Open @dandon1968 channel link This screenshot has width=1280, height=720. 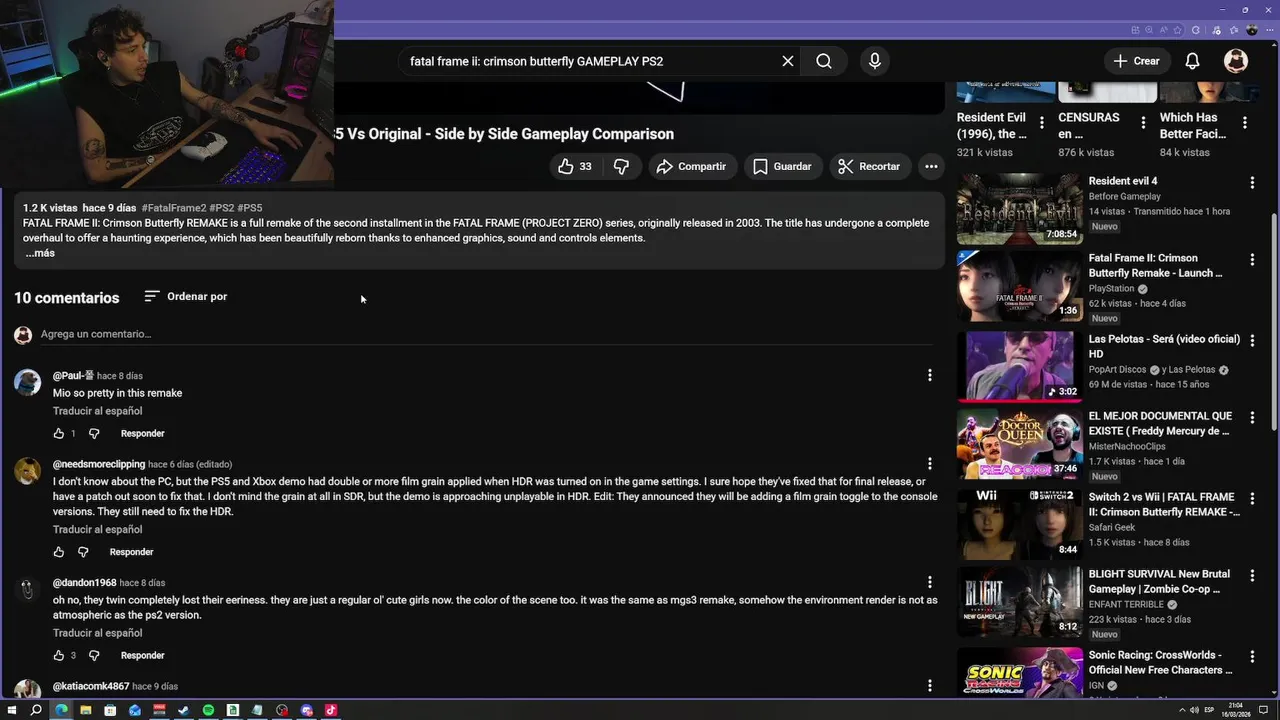pyautogui.click(x=85, y=582)
